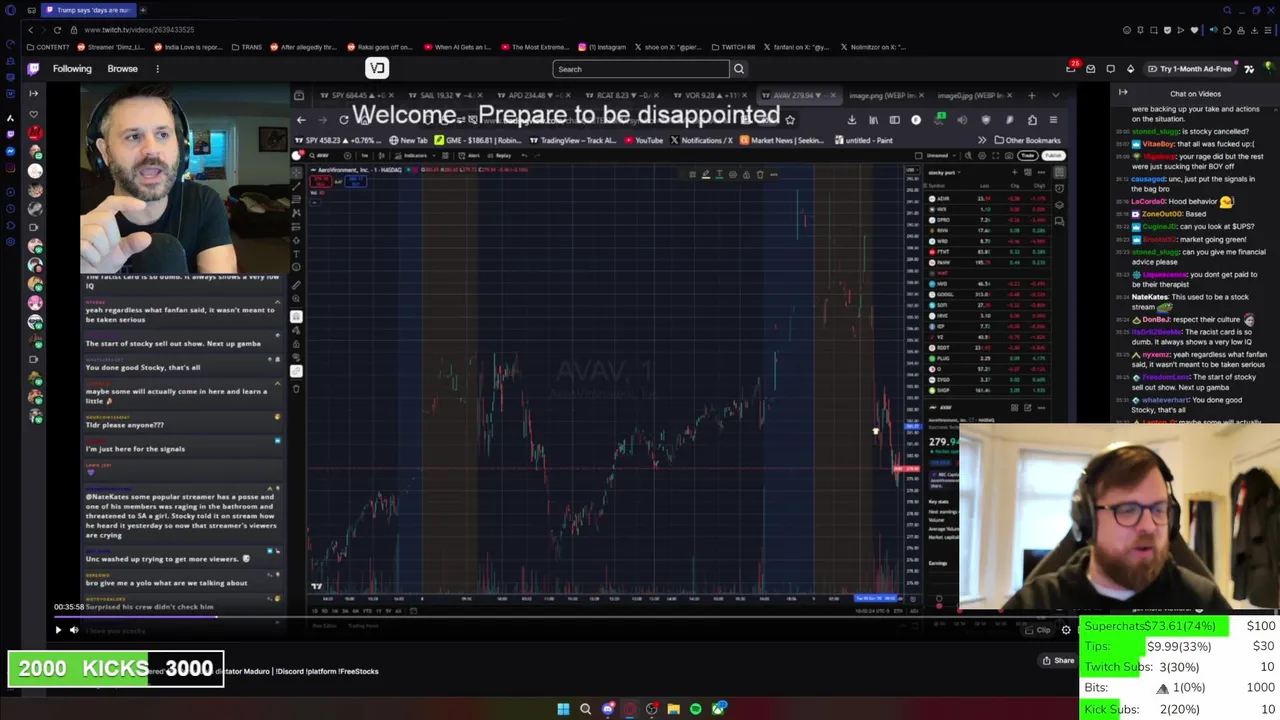Open the 'fanfan! on X' bookmark
The width and height of the screenshot is (1280, 720).
coord(798,47)
